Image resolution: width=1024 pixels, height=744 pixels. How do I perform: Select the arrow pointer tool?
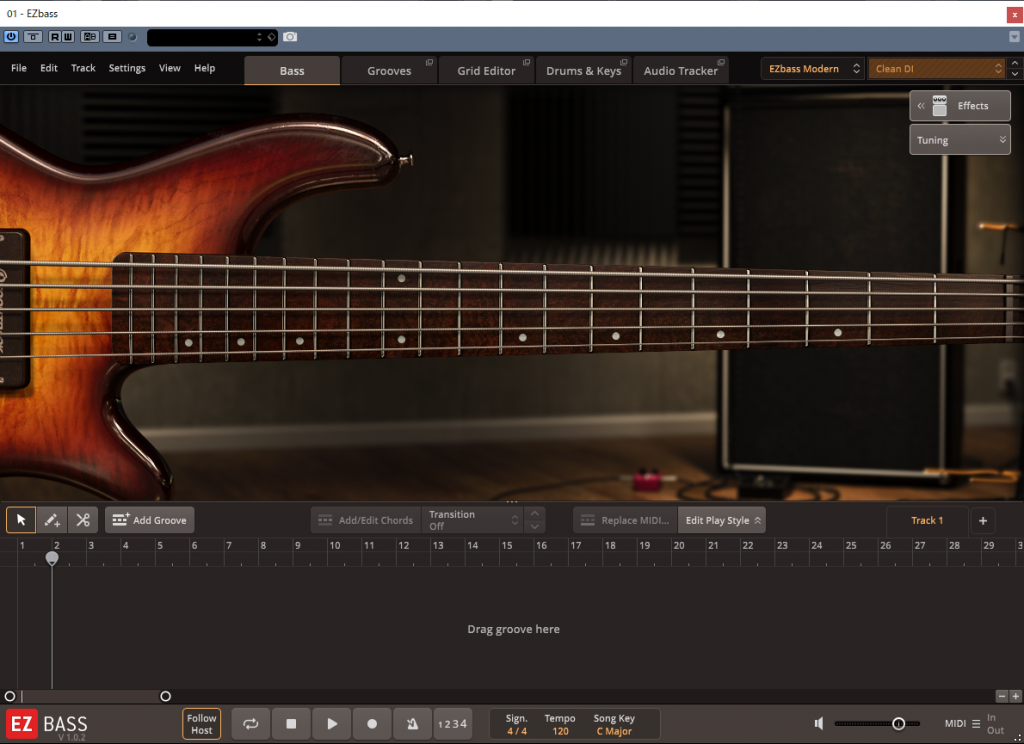click(x=21, y=520)
